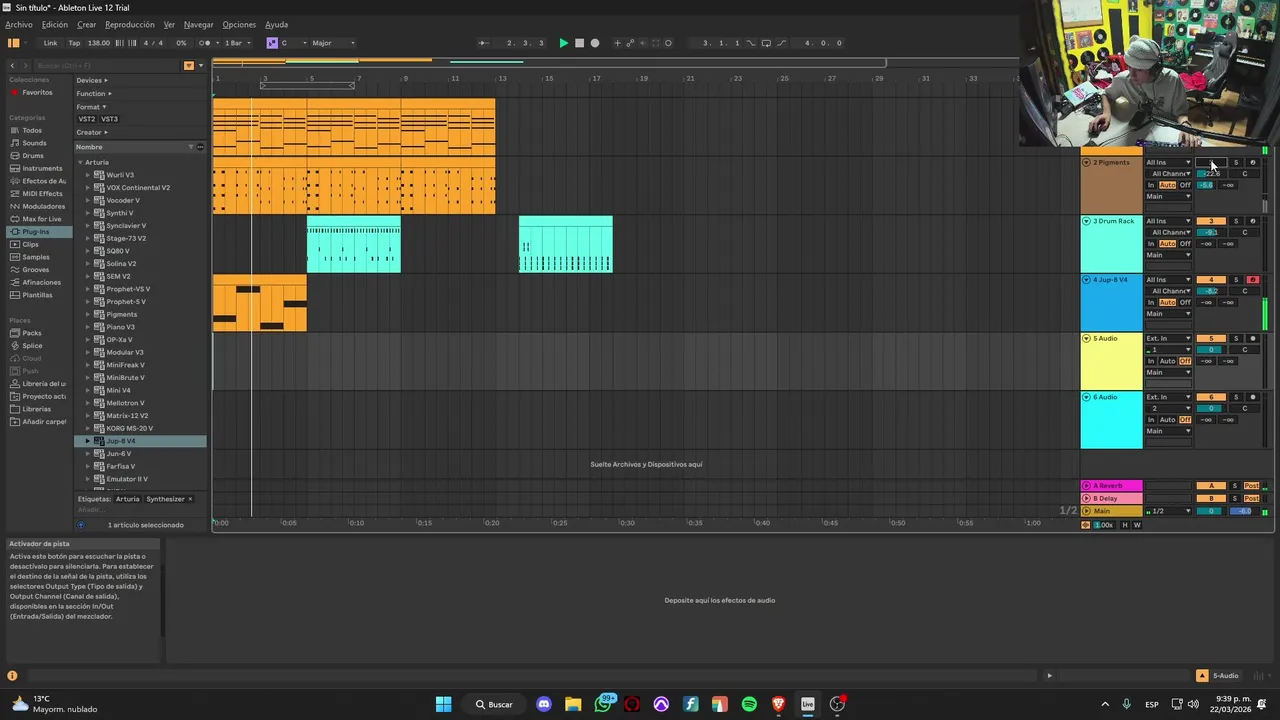Click the Play button in transport
The height and width of the screenshot is (720, 1280).
coord(563,43)
